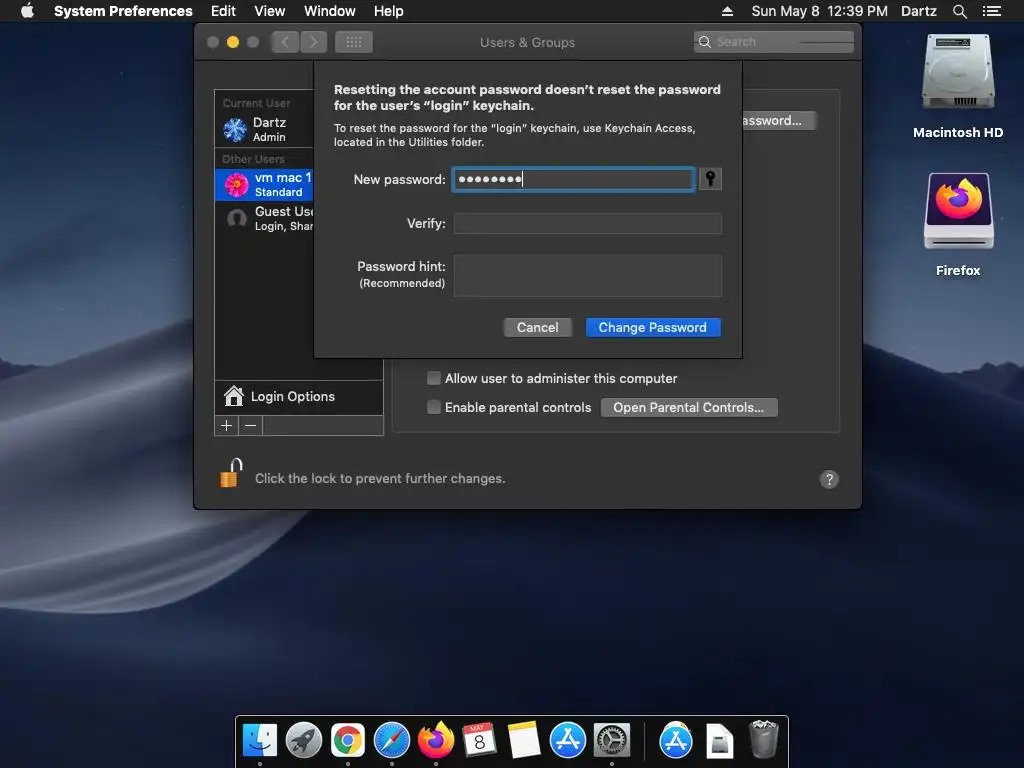Click the Cancel button
The image size is (1024, 768).
tap(537, 327)
